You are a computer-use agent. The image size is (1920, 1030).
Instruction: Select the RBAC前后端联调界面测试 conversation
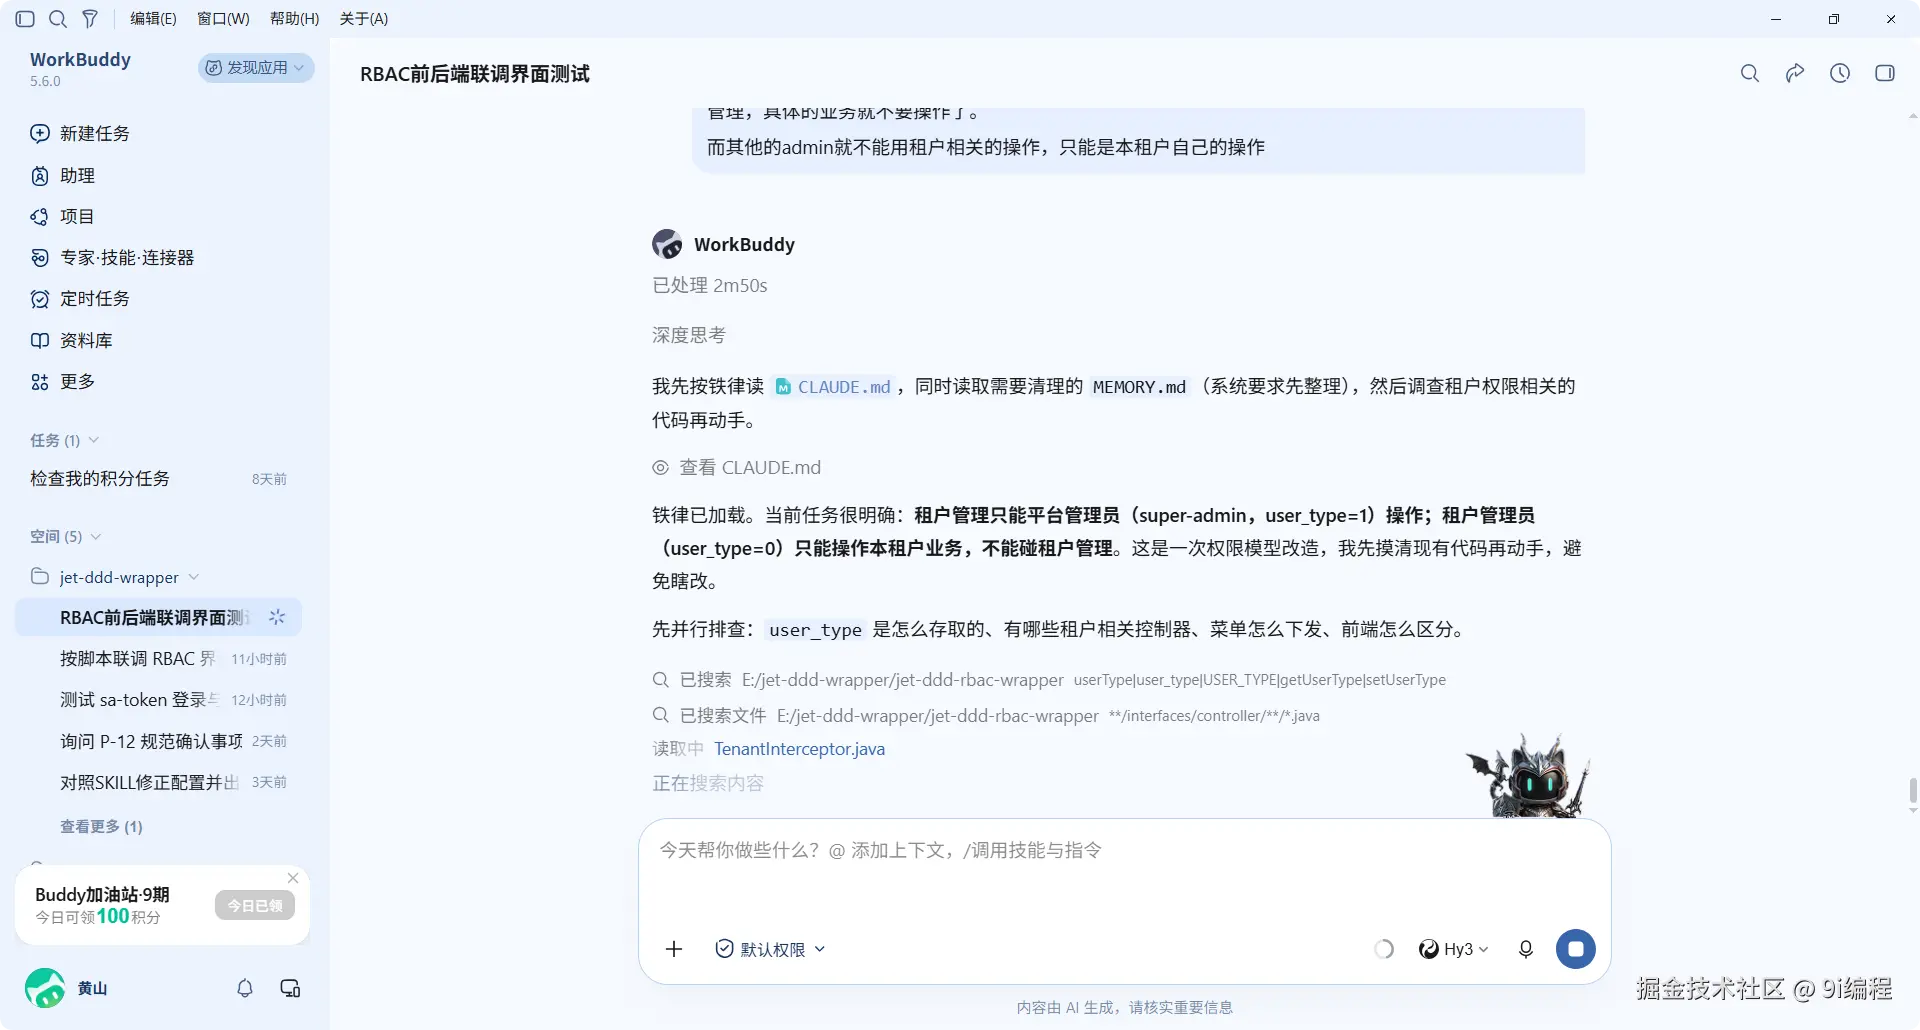click(158, 618)
